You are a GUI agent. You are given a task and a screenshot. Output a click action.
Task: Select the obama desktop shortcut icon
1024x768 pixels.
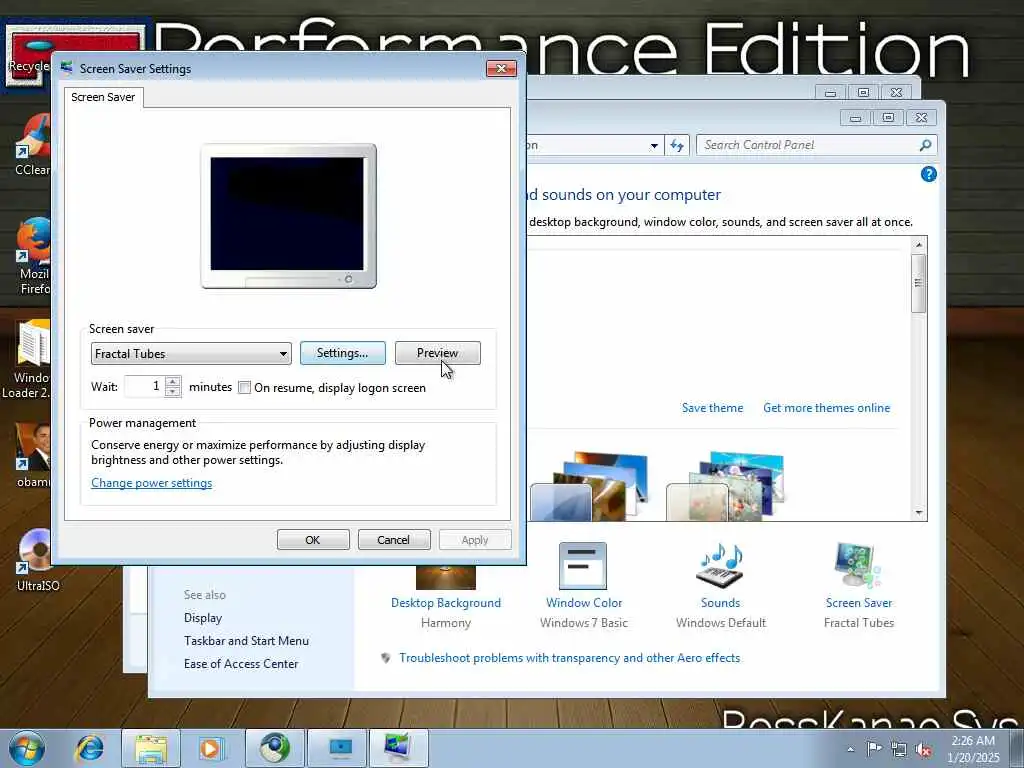33,456
